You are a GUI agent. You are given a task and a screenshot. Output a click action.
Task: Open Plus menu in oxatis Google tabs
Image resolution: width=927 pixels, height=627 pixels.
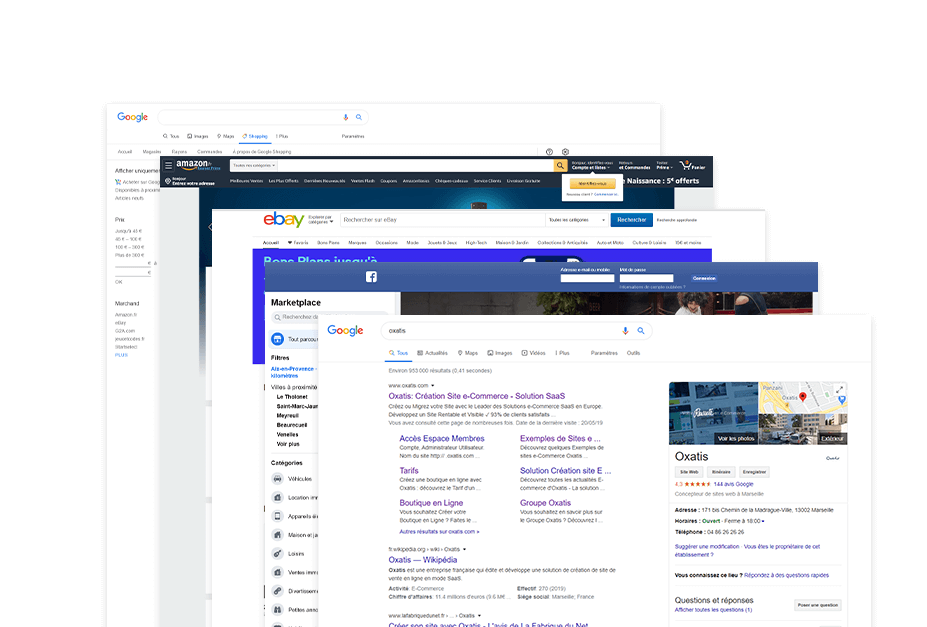tap(563, 353)
